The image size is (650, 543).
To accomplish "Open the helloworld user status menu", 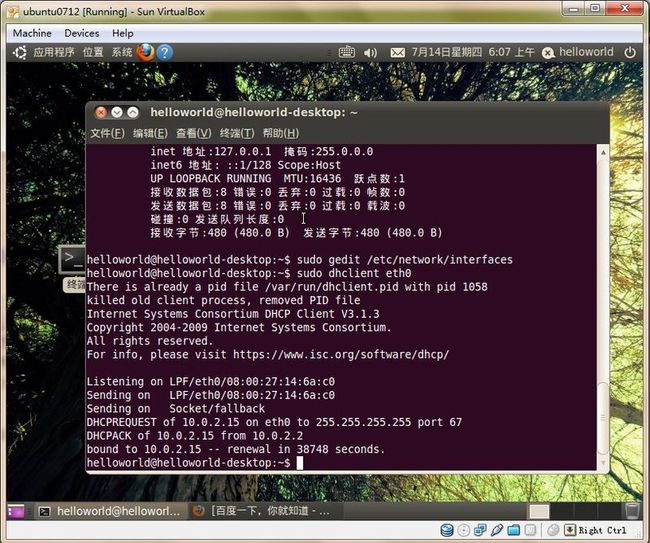I will [x=578, y=52].
